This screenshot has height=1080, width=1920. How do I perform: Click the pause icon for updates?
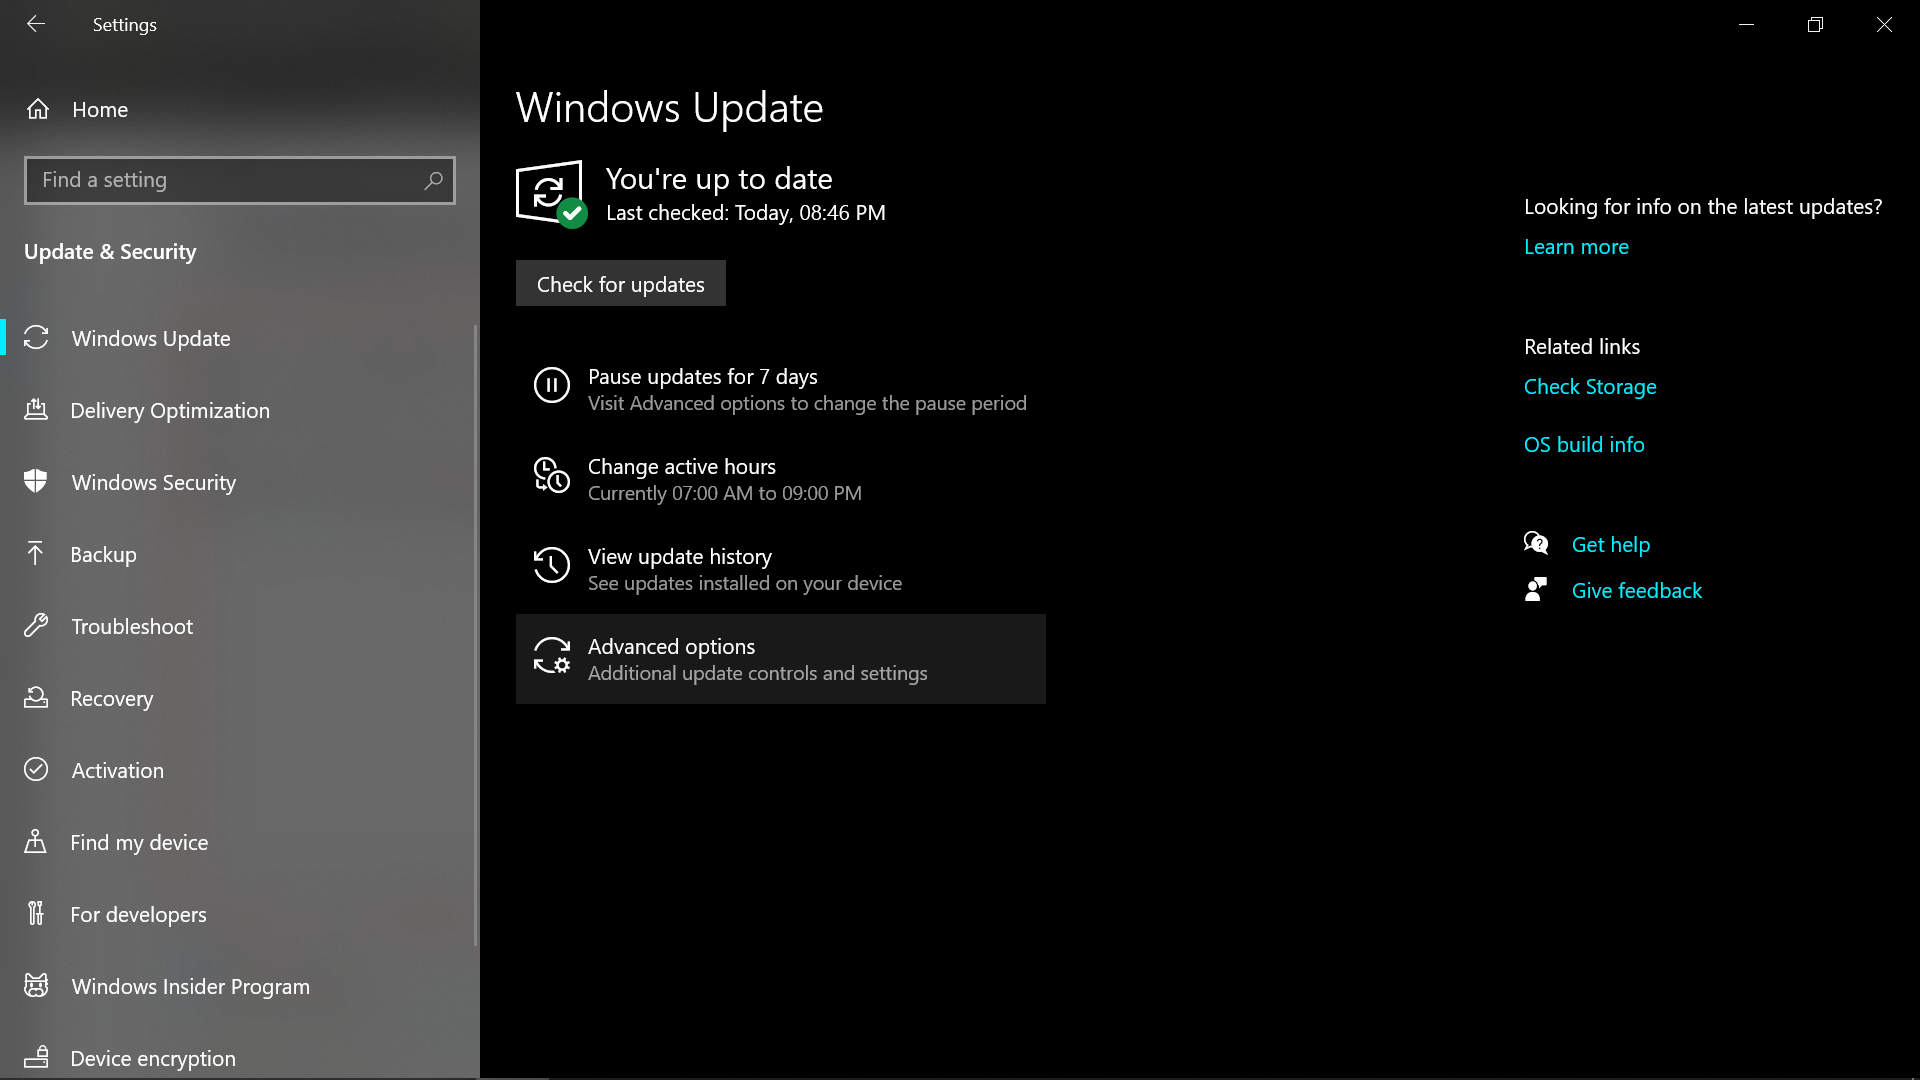tap(552, 385)
